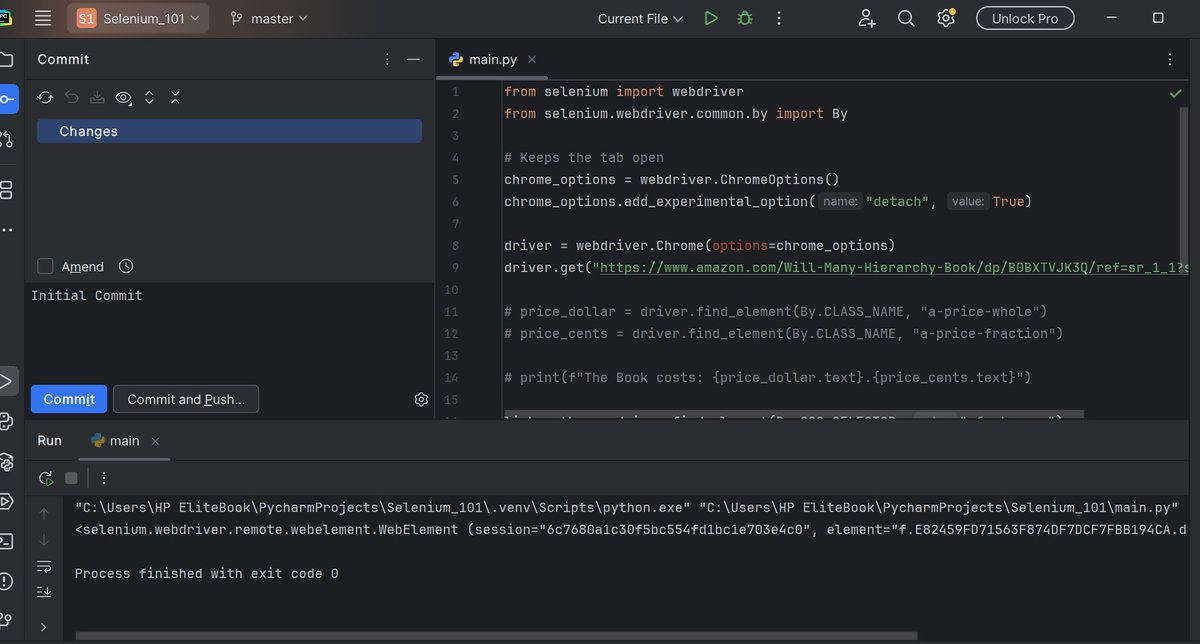Expand the hidden Run console toolbar chevron
This screenshot has height=644, width=1200.
click(43, 627)
